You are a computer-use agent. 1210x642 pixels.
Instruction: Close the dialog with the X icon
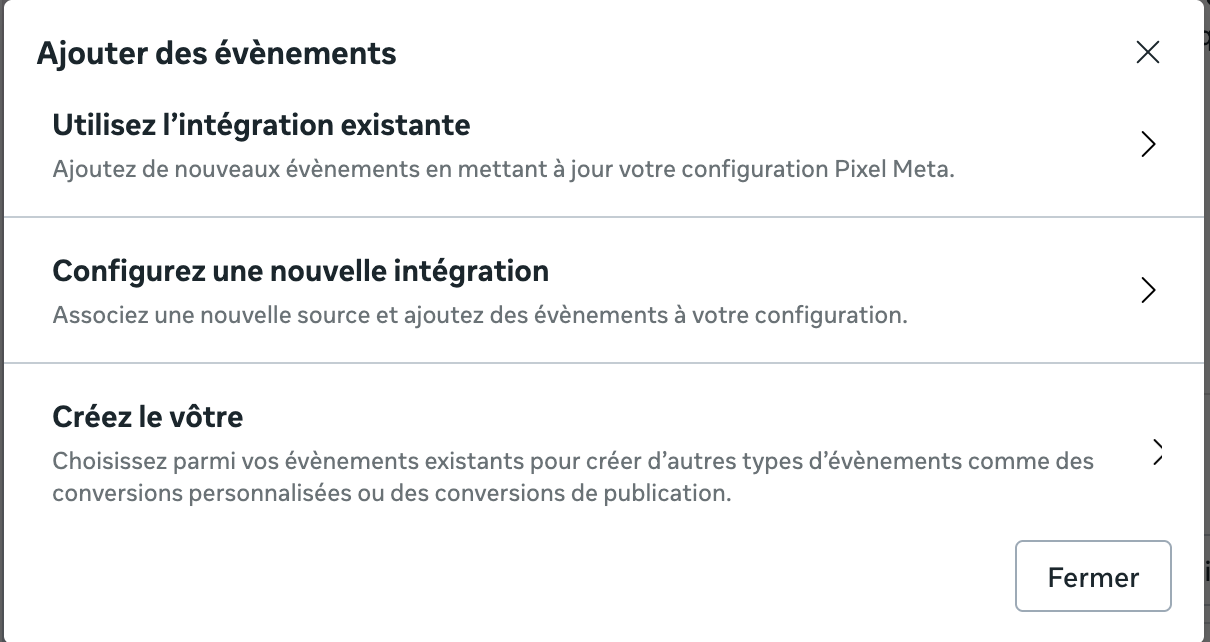click(1147, 53)
